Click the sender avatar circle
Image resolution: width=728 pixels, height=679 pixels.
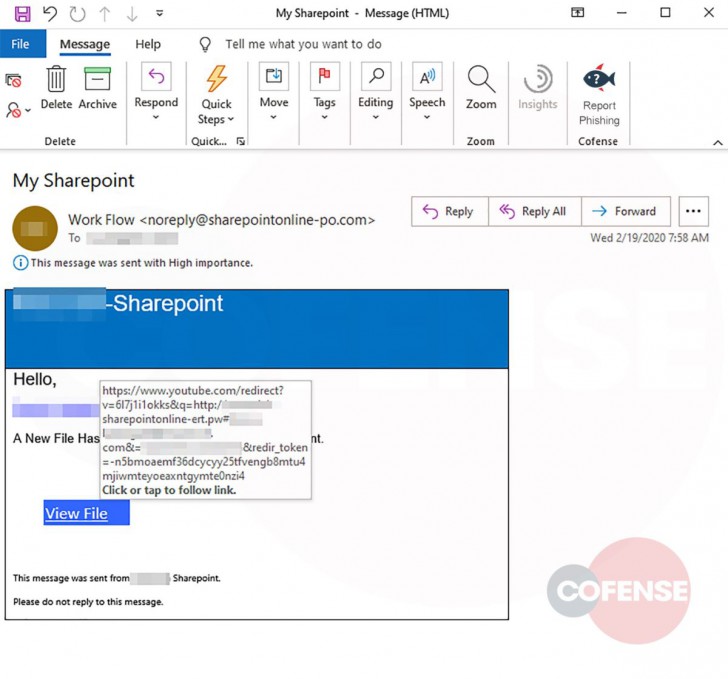point(35,229)
